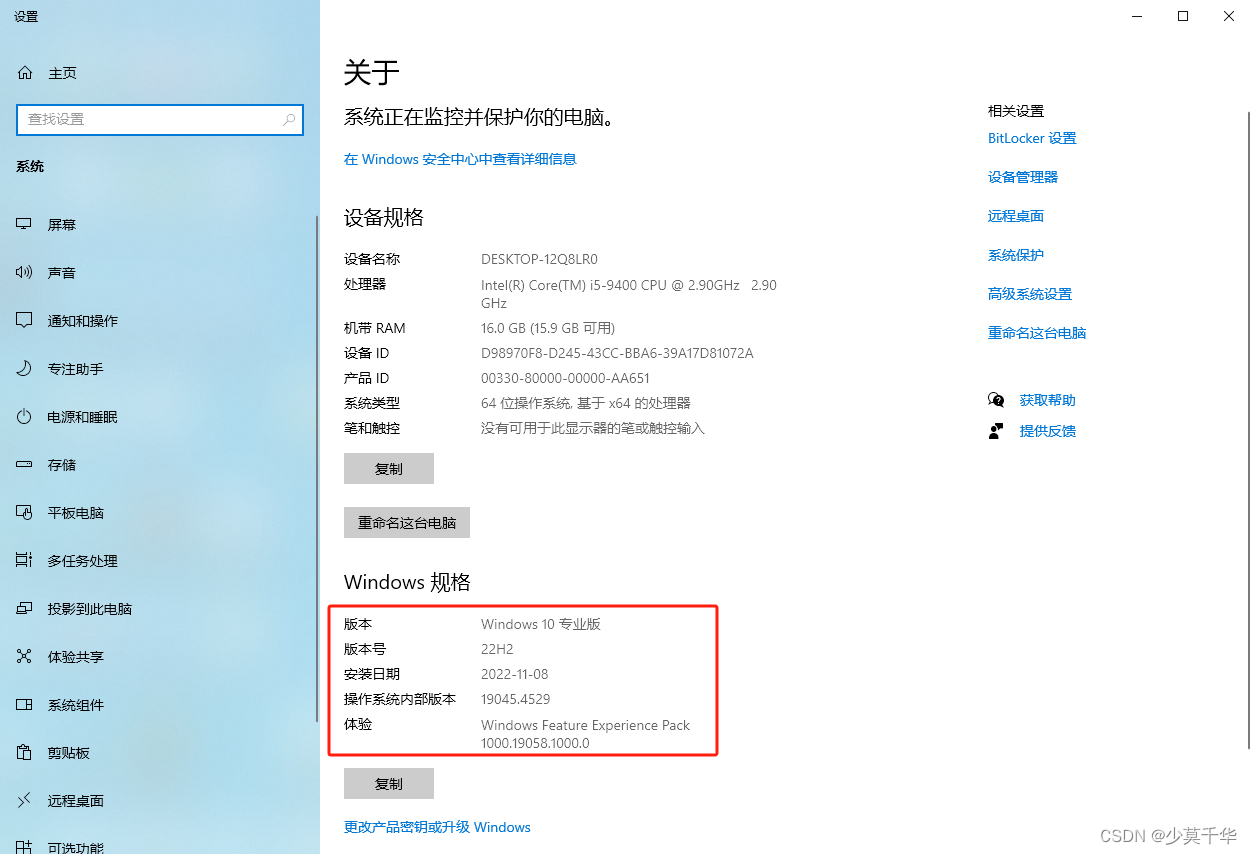Click the Tablet mode icon
Image resolution: width=1252 pixels, height=854 pixels.
[x=25, y=513]
